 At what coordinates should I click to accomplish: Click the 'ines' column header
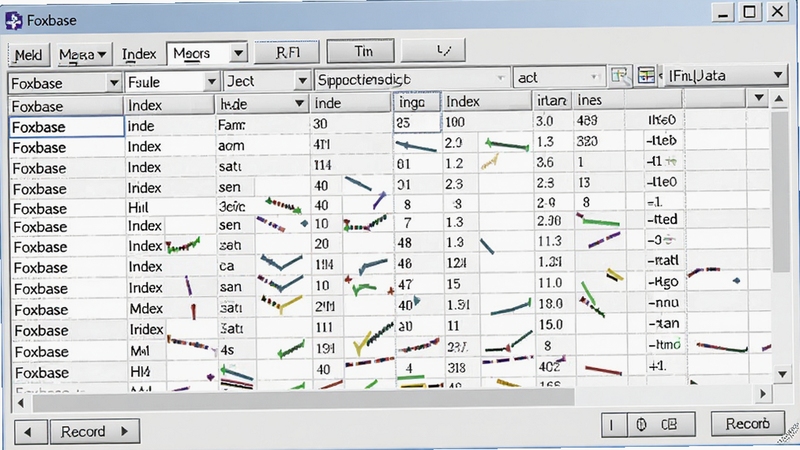pyautogui.click(x=598, y=101)
